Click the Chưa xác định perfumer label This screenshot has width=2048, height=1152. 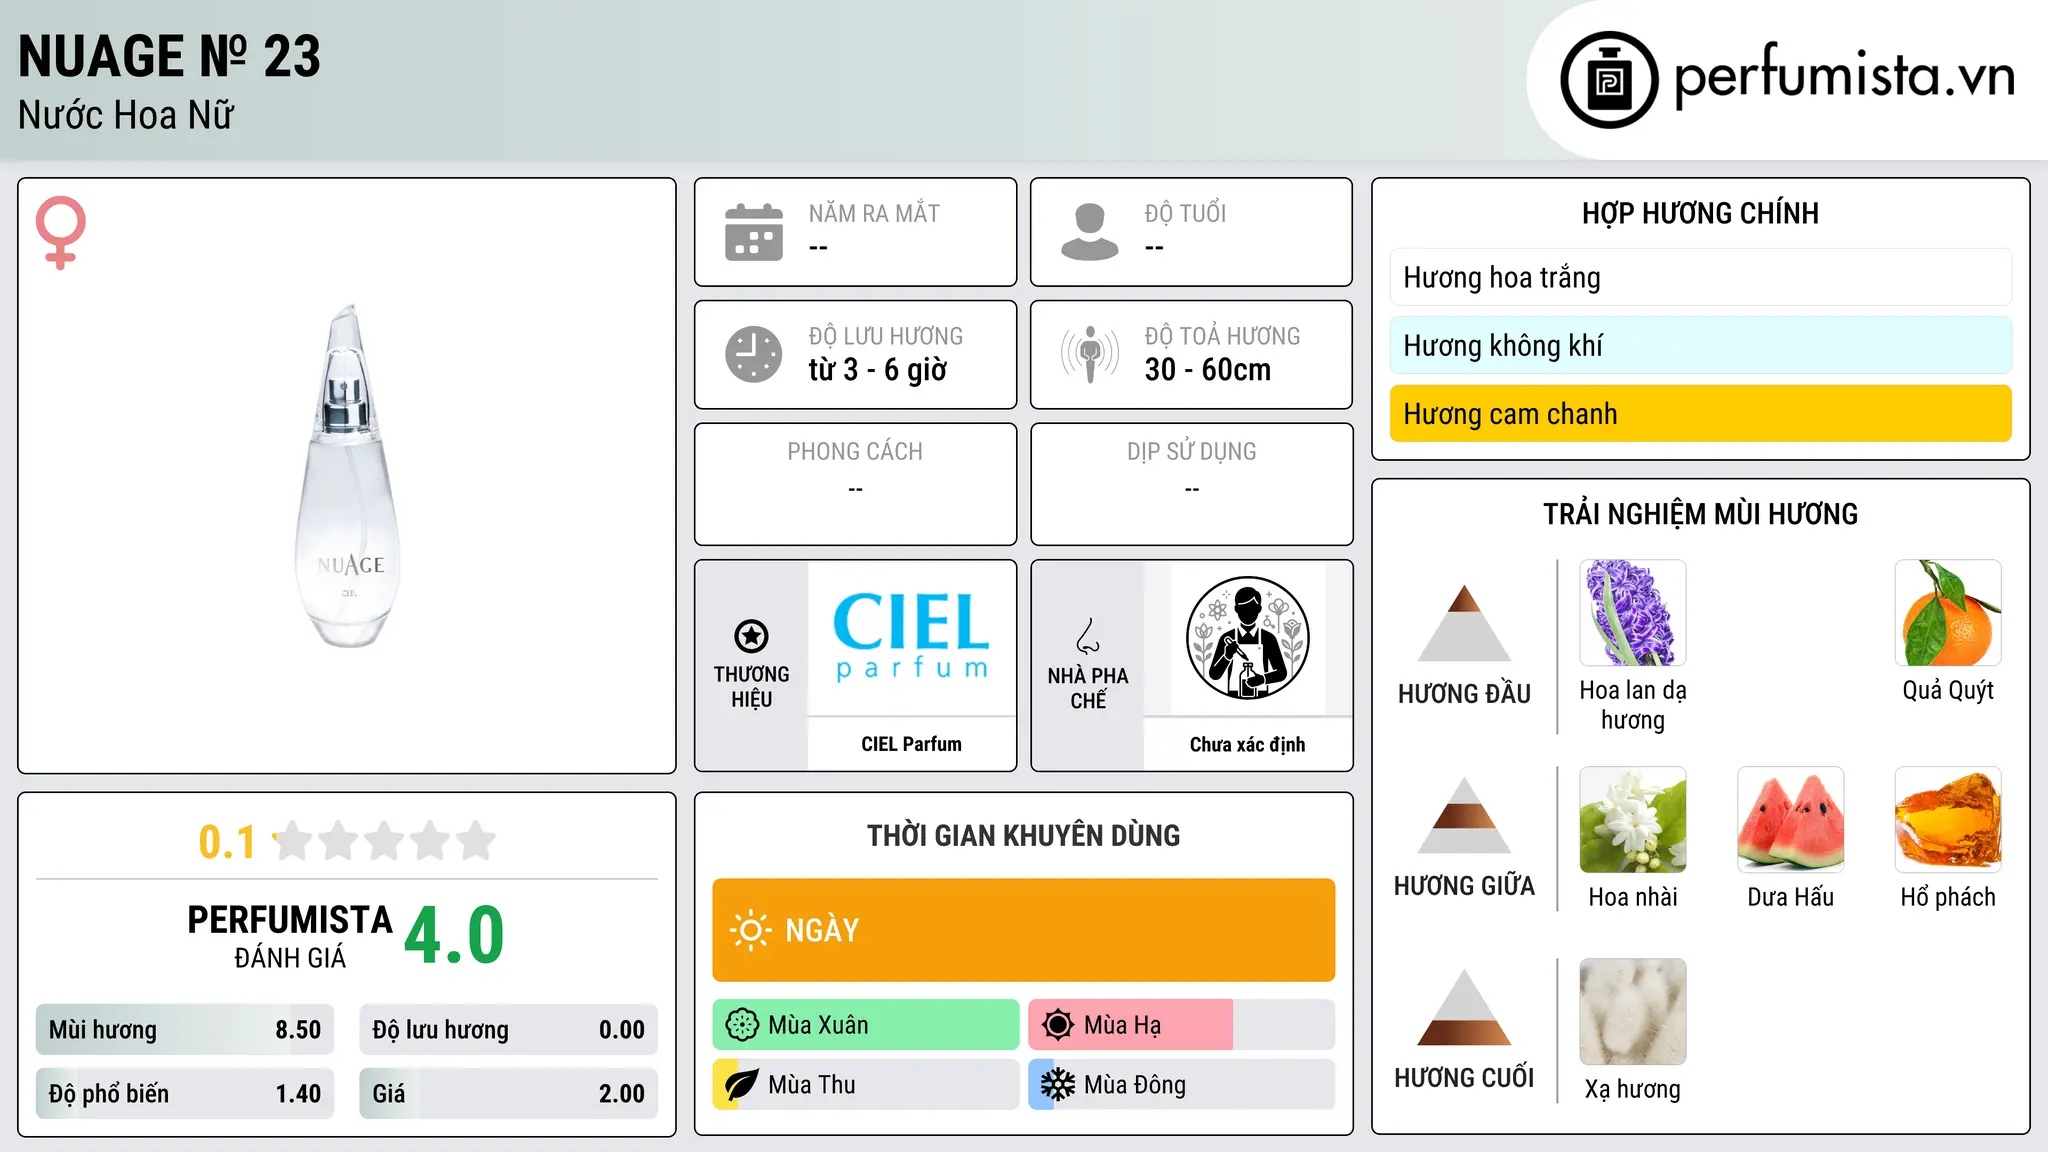(x=1247, y=744)
